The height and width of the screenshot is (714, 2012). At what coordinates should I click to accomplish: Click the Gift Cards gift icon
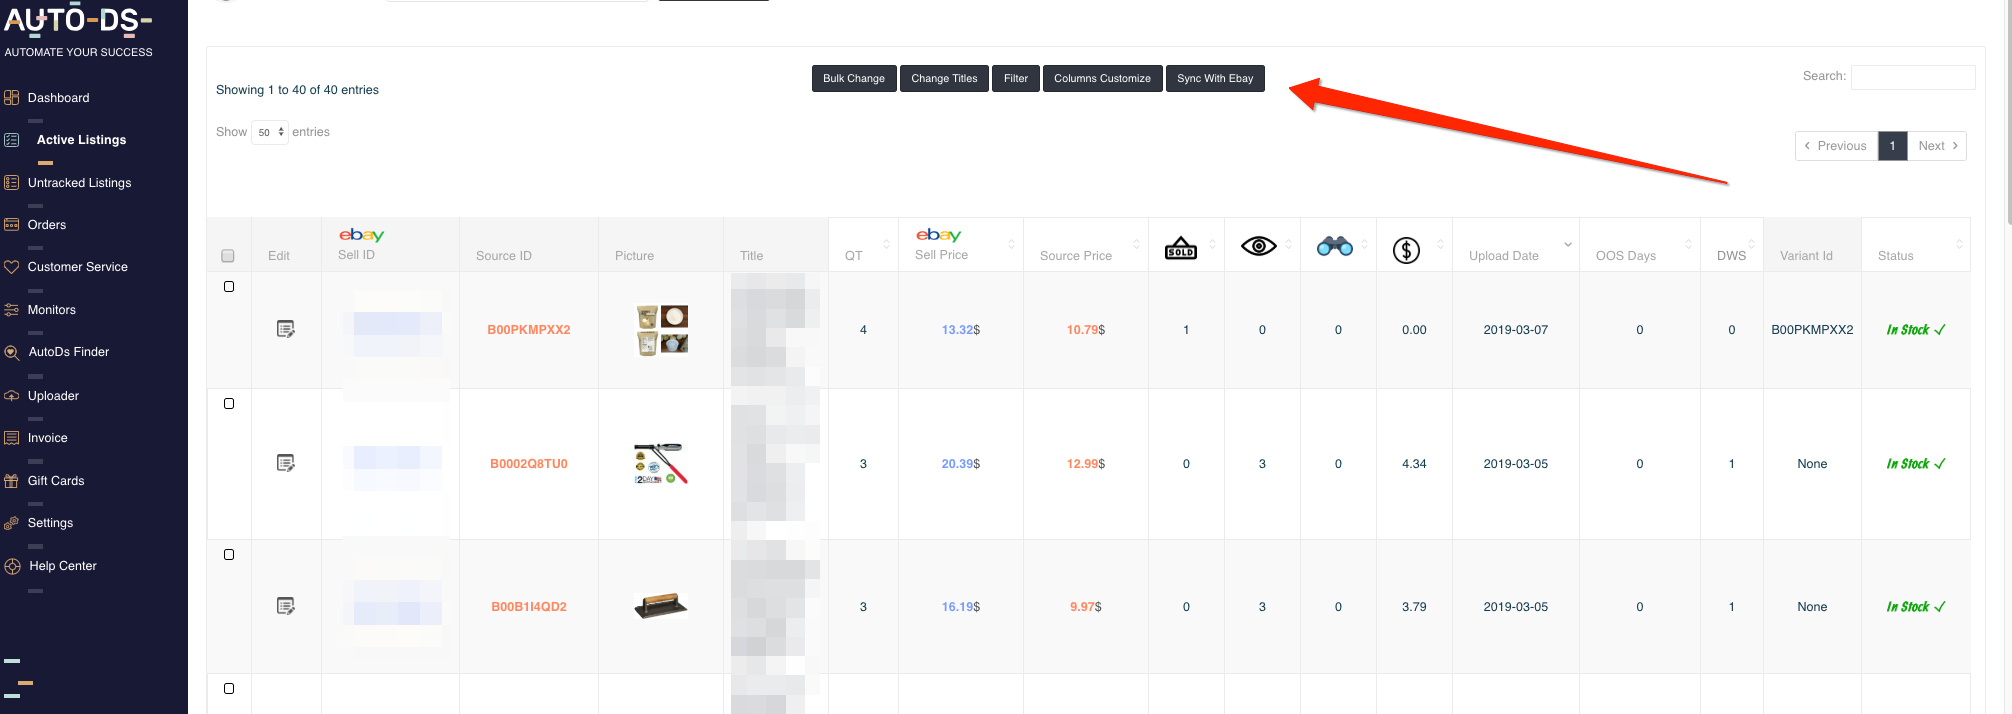[12, 481]
